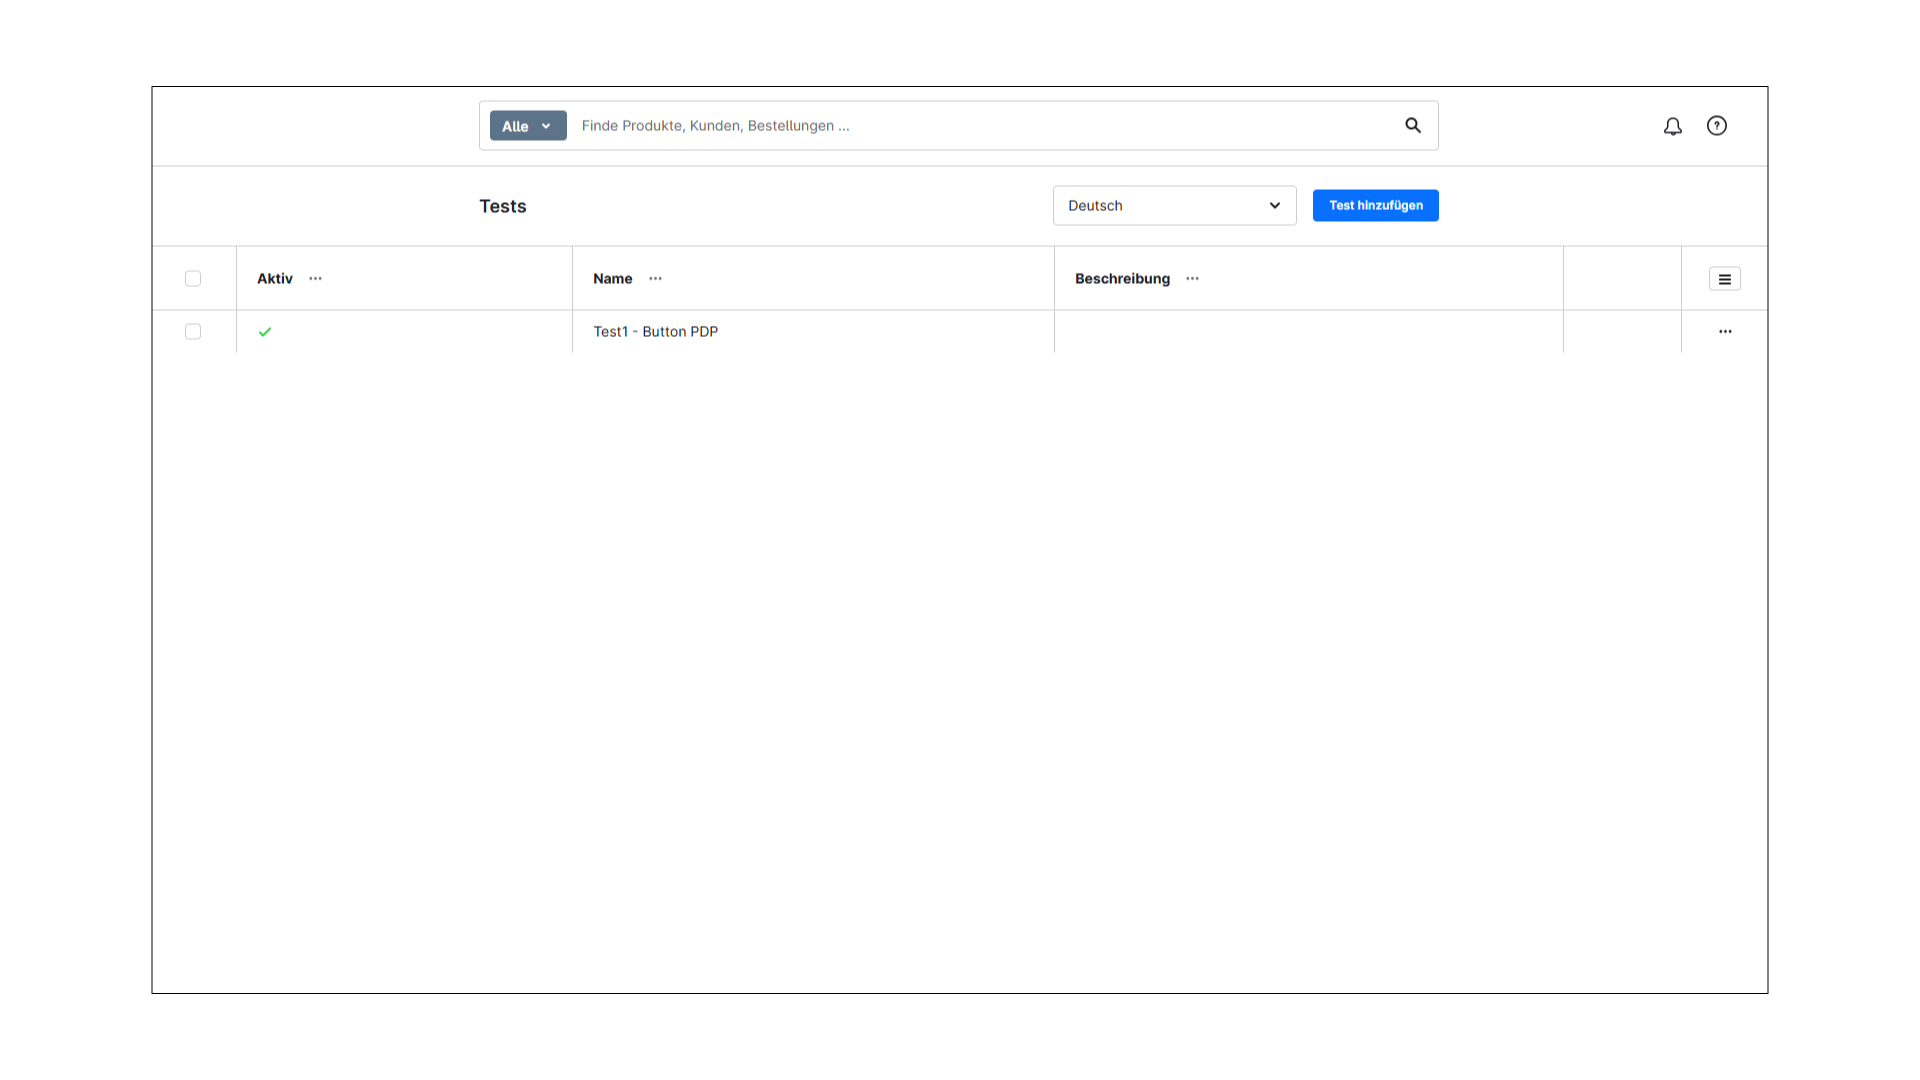Open the Alle search scope dropdown
This screenshot has width=1920, height=1080.
tap(527, 125)
